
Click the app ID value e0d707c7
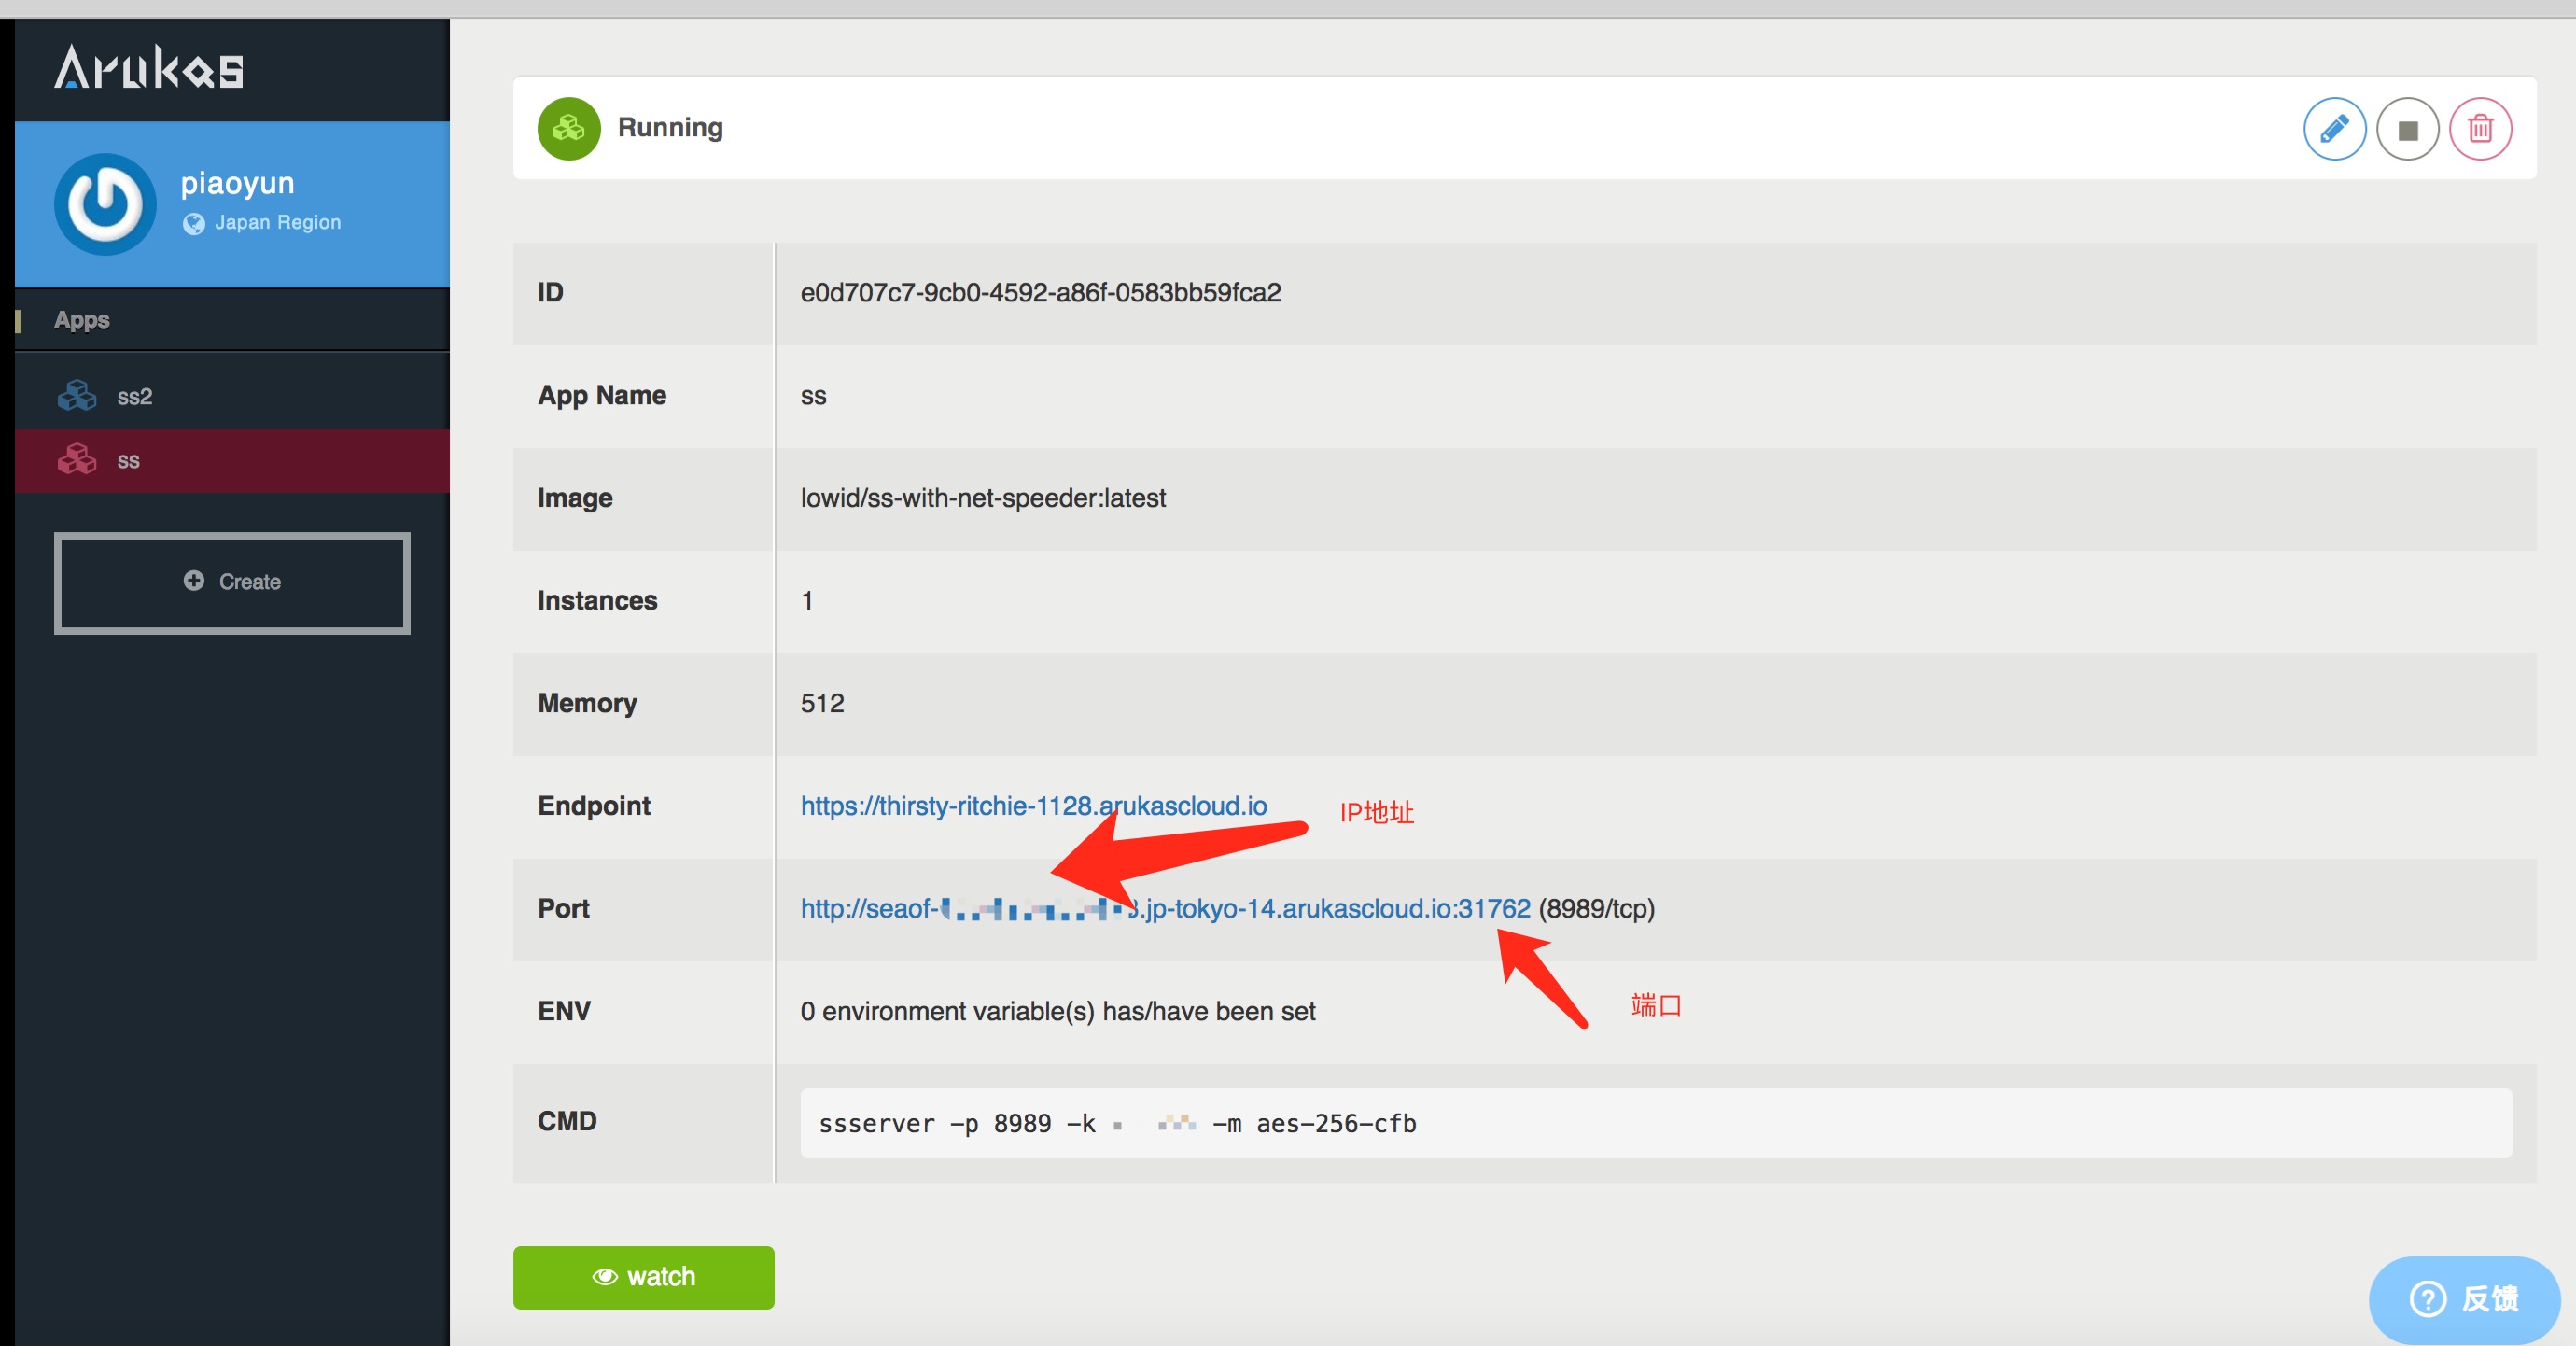[1040, 293]
